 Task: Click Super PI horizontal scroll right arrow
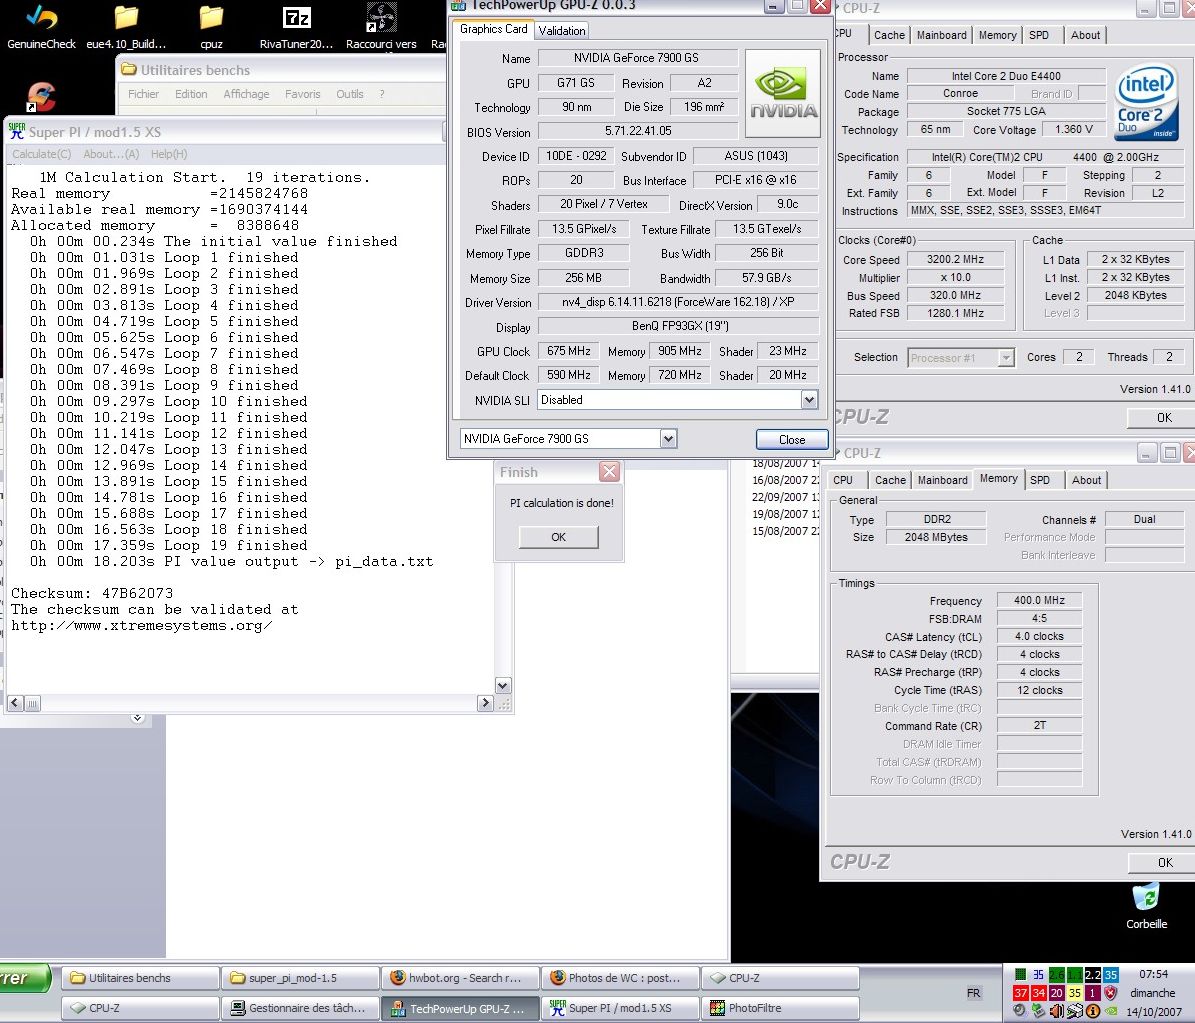485,703
